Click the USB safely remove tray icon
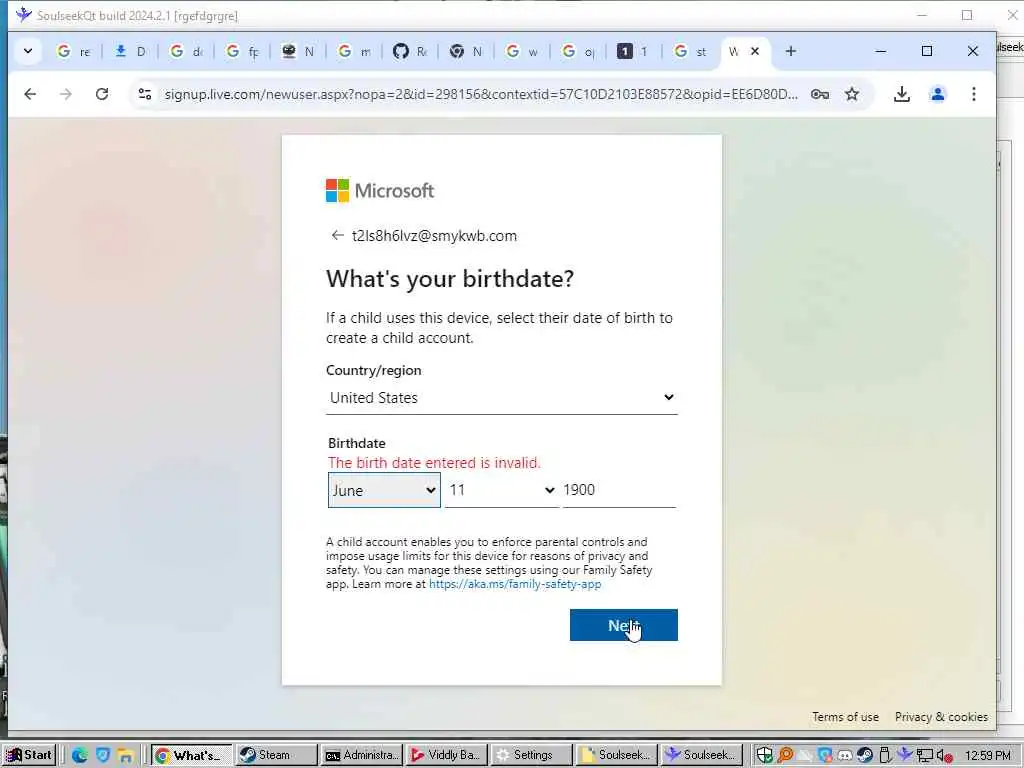Image resolution: width=1024 pixels, height=768 pixels. pyautogui.click(x=885, y=756)
